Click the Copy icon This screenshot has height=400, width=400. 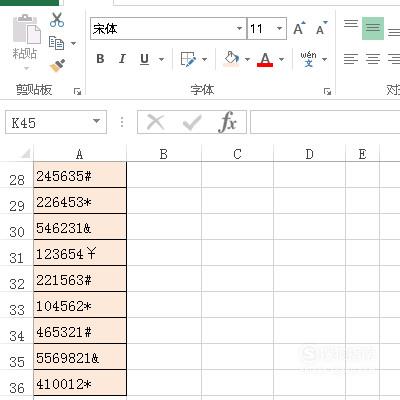(x=56, y=43)
